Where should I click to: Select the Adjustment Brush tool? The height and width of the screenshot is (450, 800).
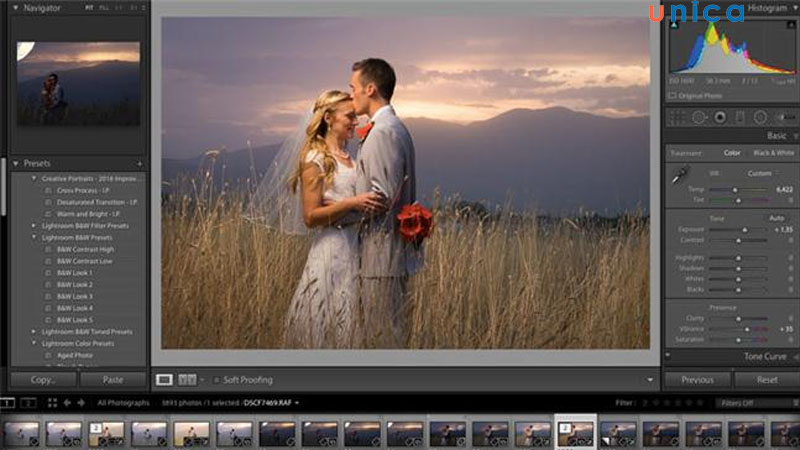(785, 117)
